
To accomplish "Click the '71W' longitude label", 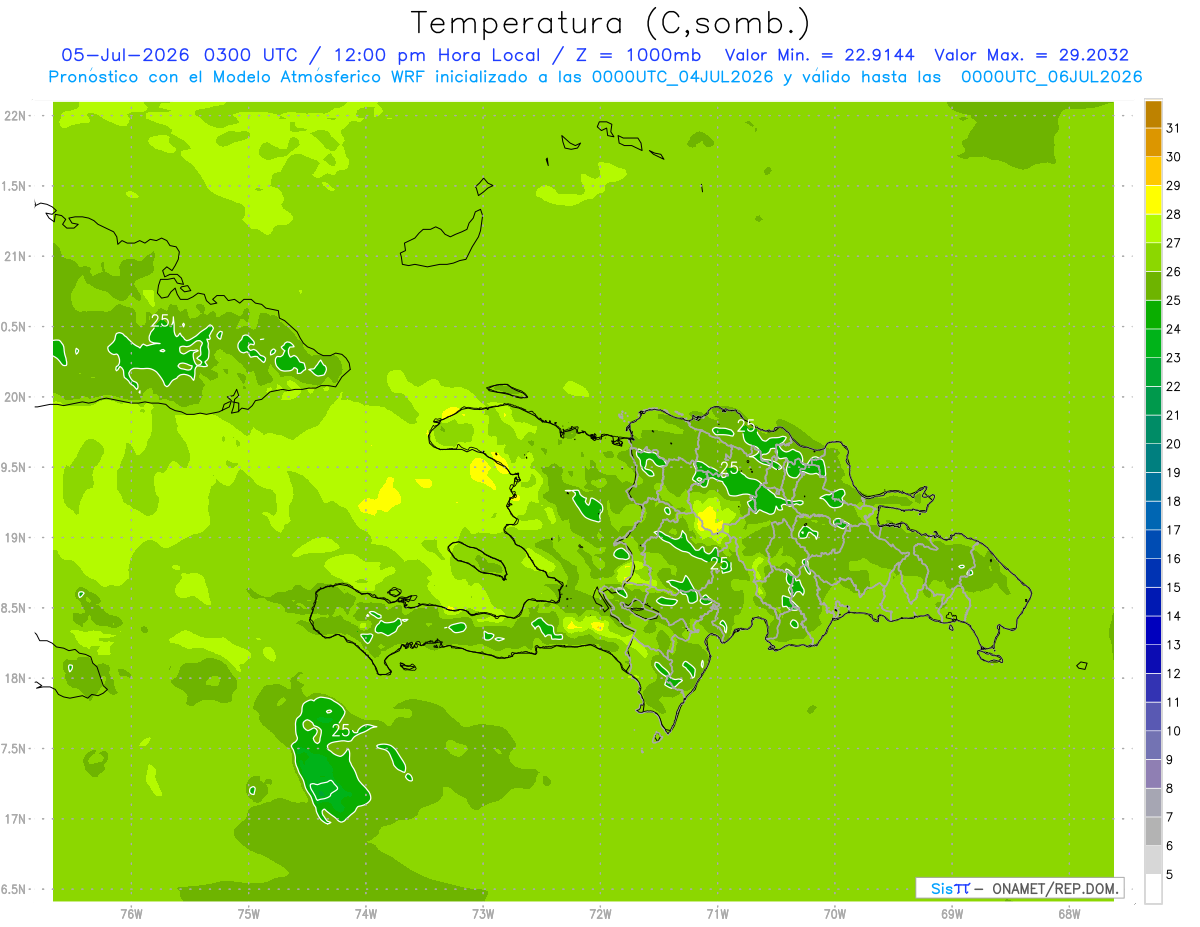I will (x=717, y=914).
